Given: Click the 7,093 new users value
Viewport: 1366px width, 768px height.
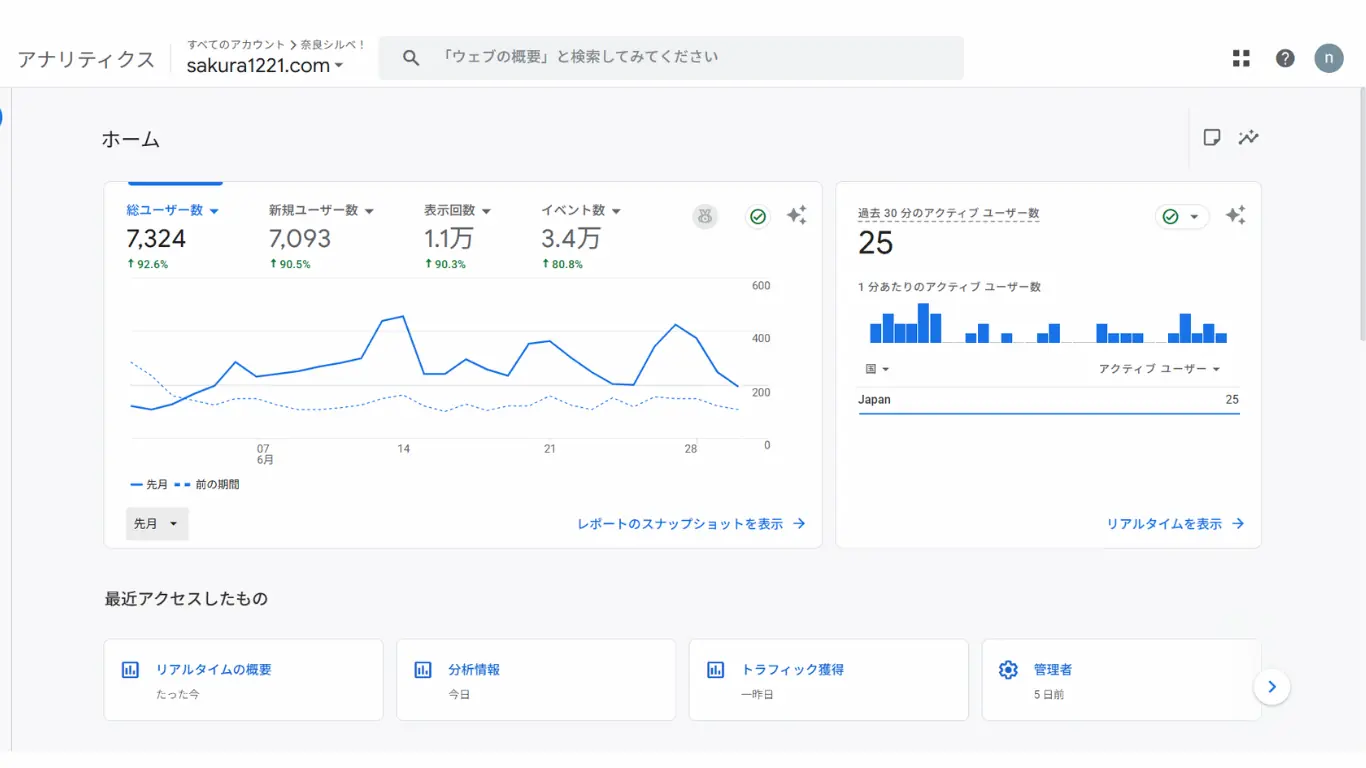Looking at the screenshot, I should 300,239.
